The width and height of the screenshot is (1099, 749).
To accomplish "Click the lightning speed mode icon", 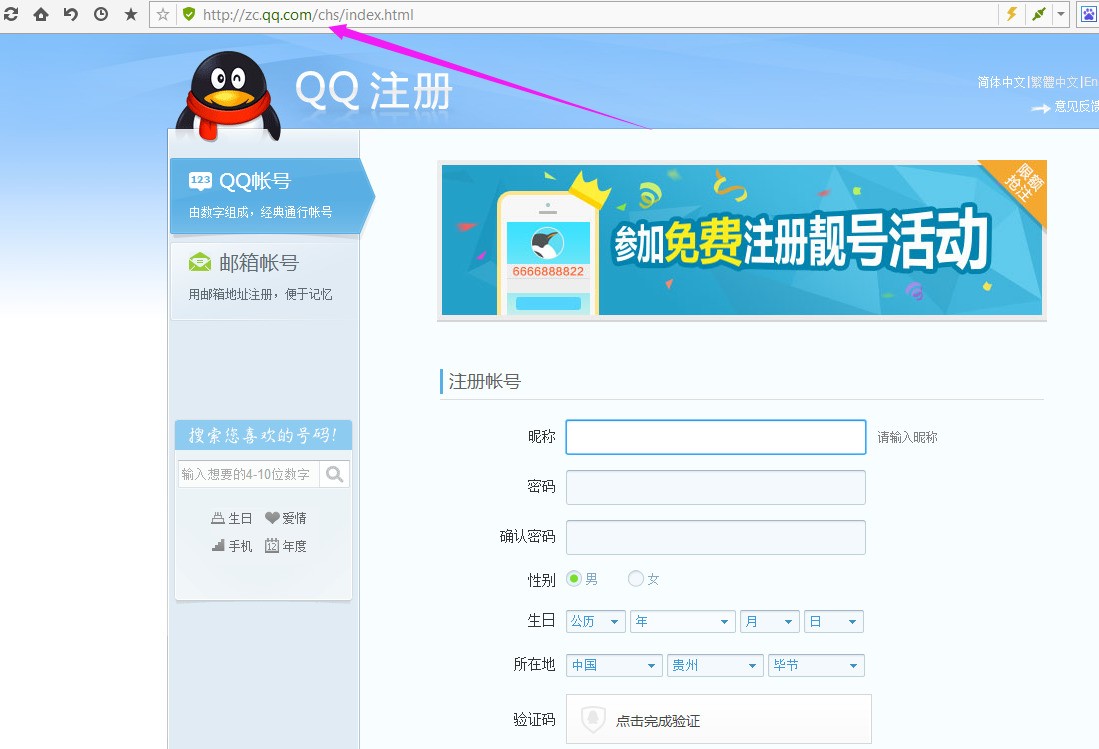I will tap(1011, 14).
